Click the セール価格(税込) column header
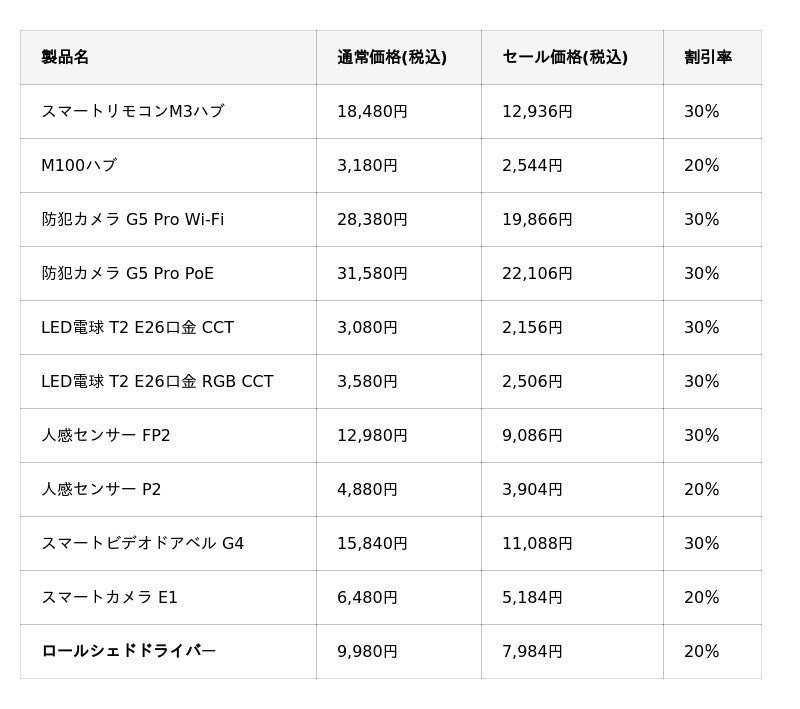Image resolution: width=800 pixels, height=709 pixels. click(x=565, y=57)
